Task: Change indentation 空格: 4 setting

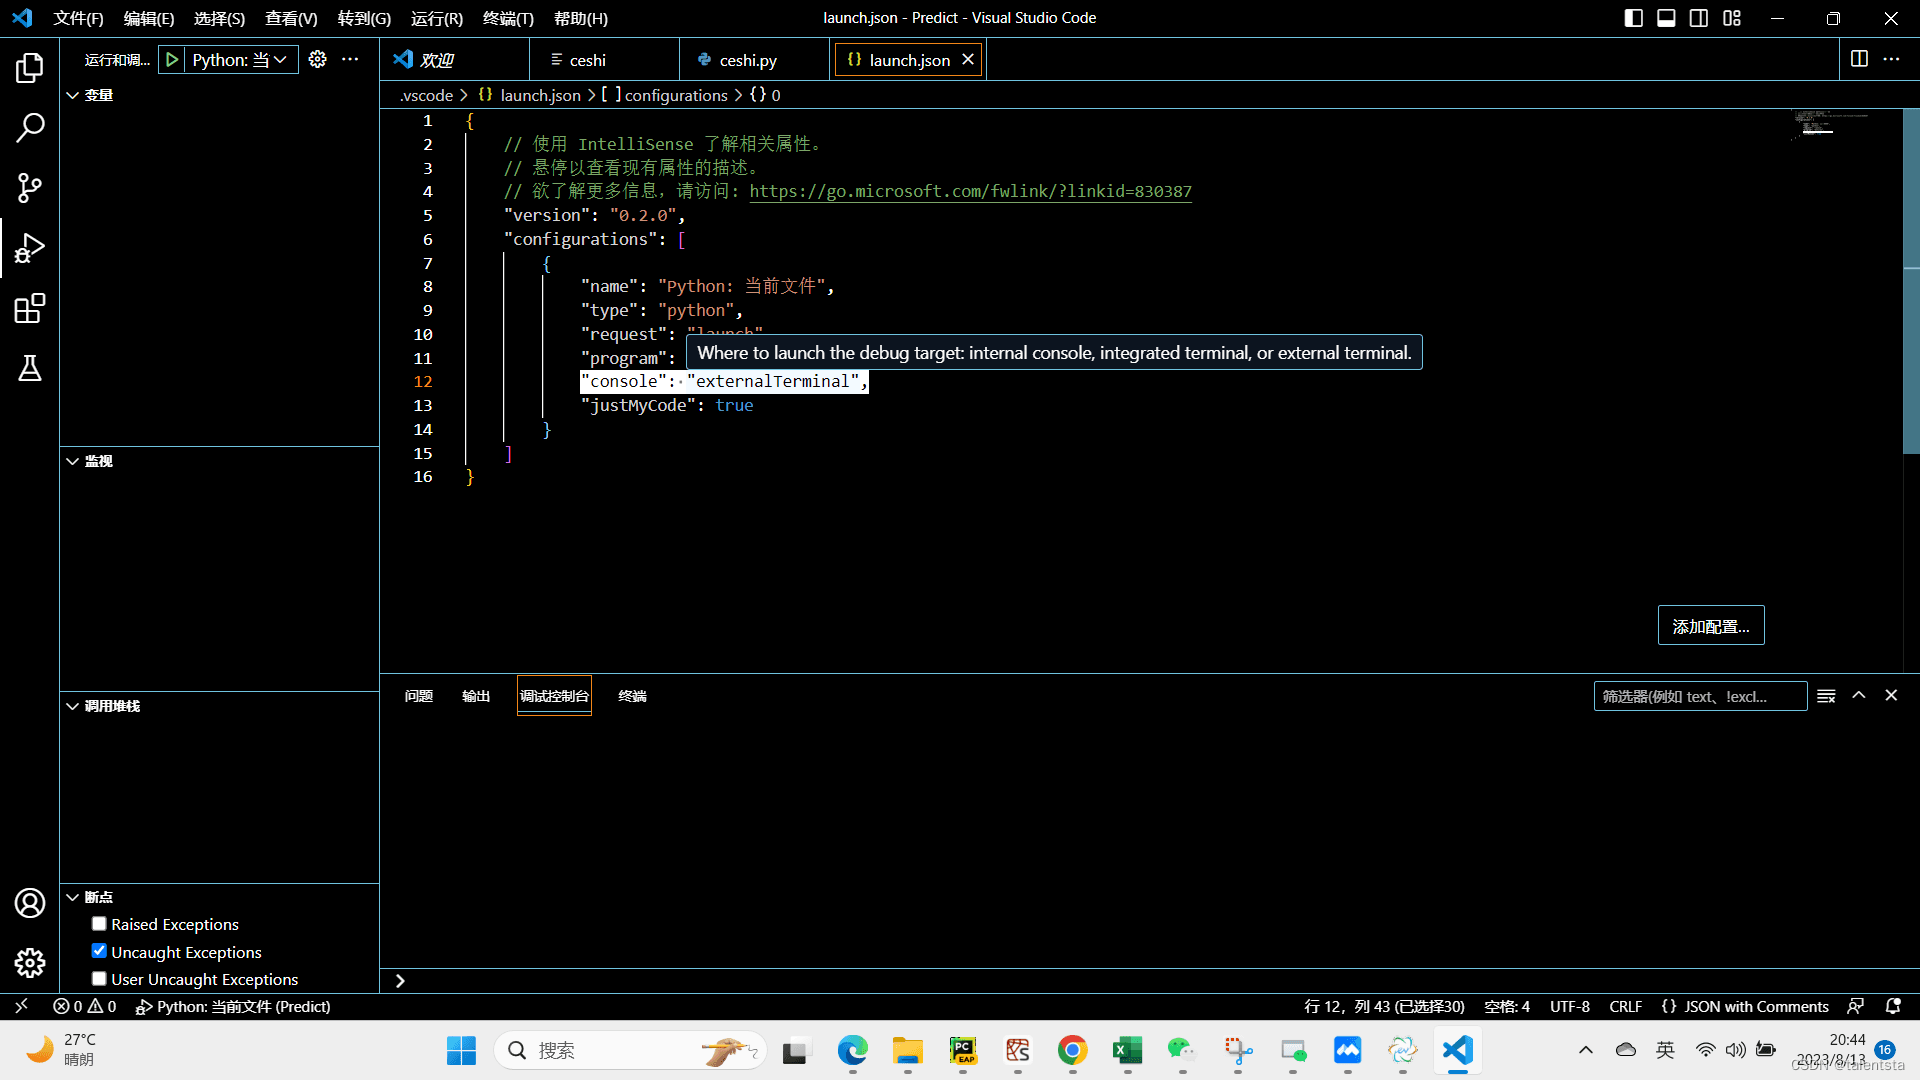Action: [x=1507, y=1006]
